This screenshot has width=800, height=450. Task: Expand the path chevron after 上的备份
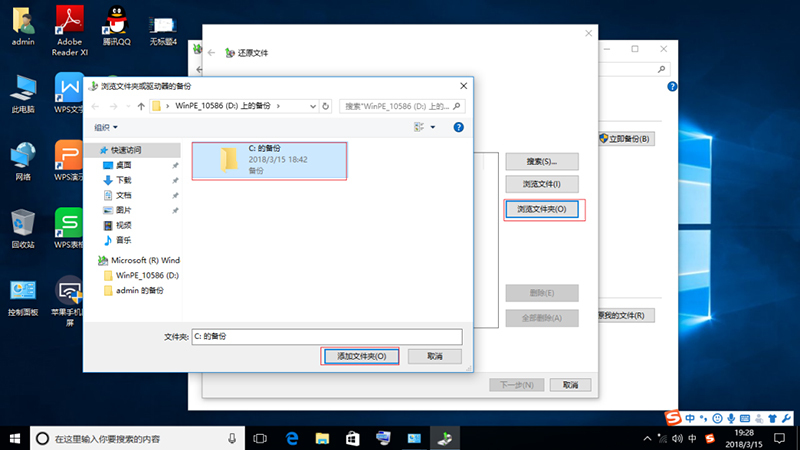[278, 106]
